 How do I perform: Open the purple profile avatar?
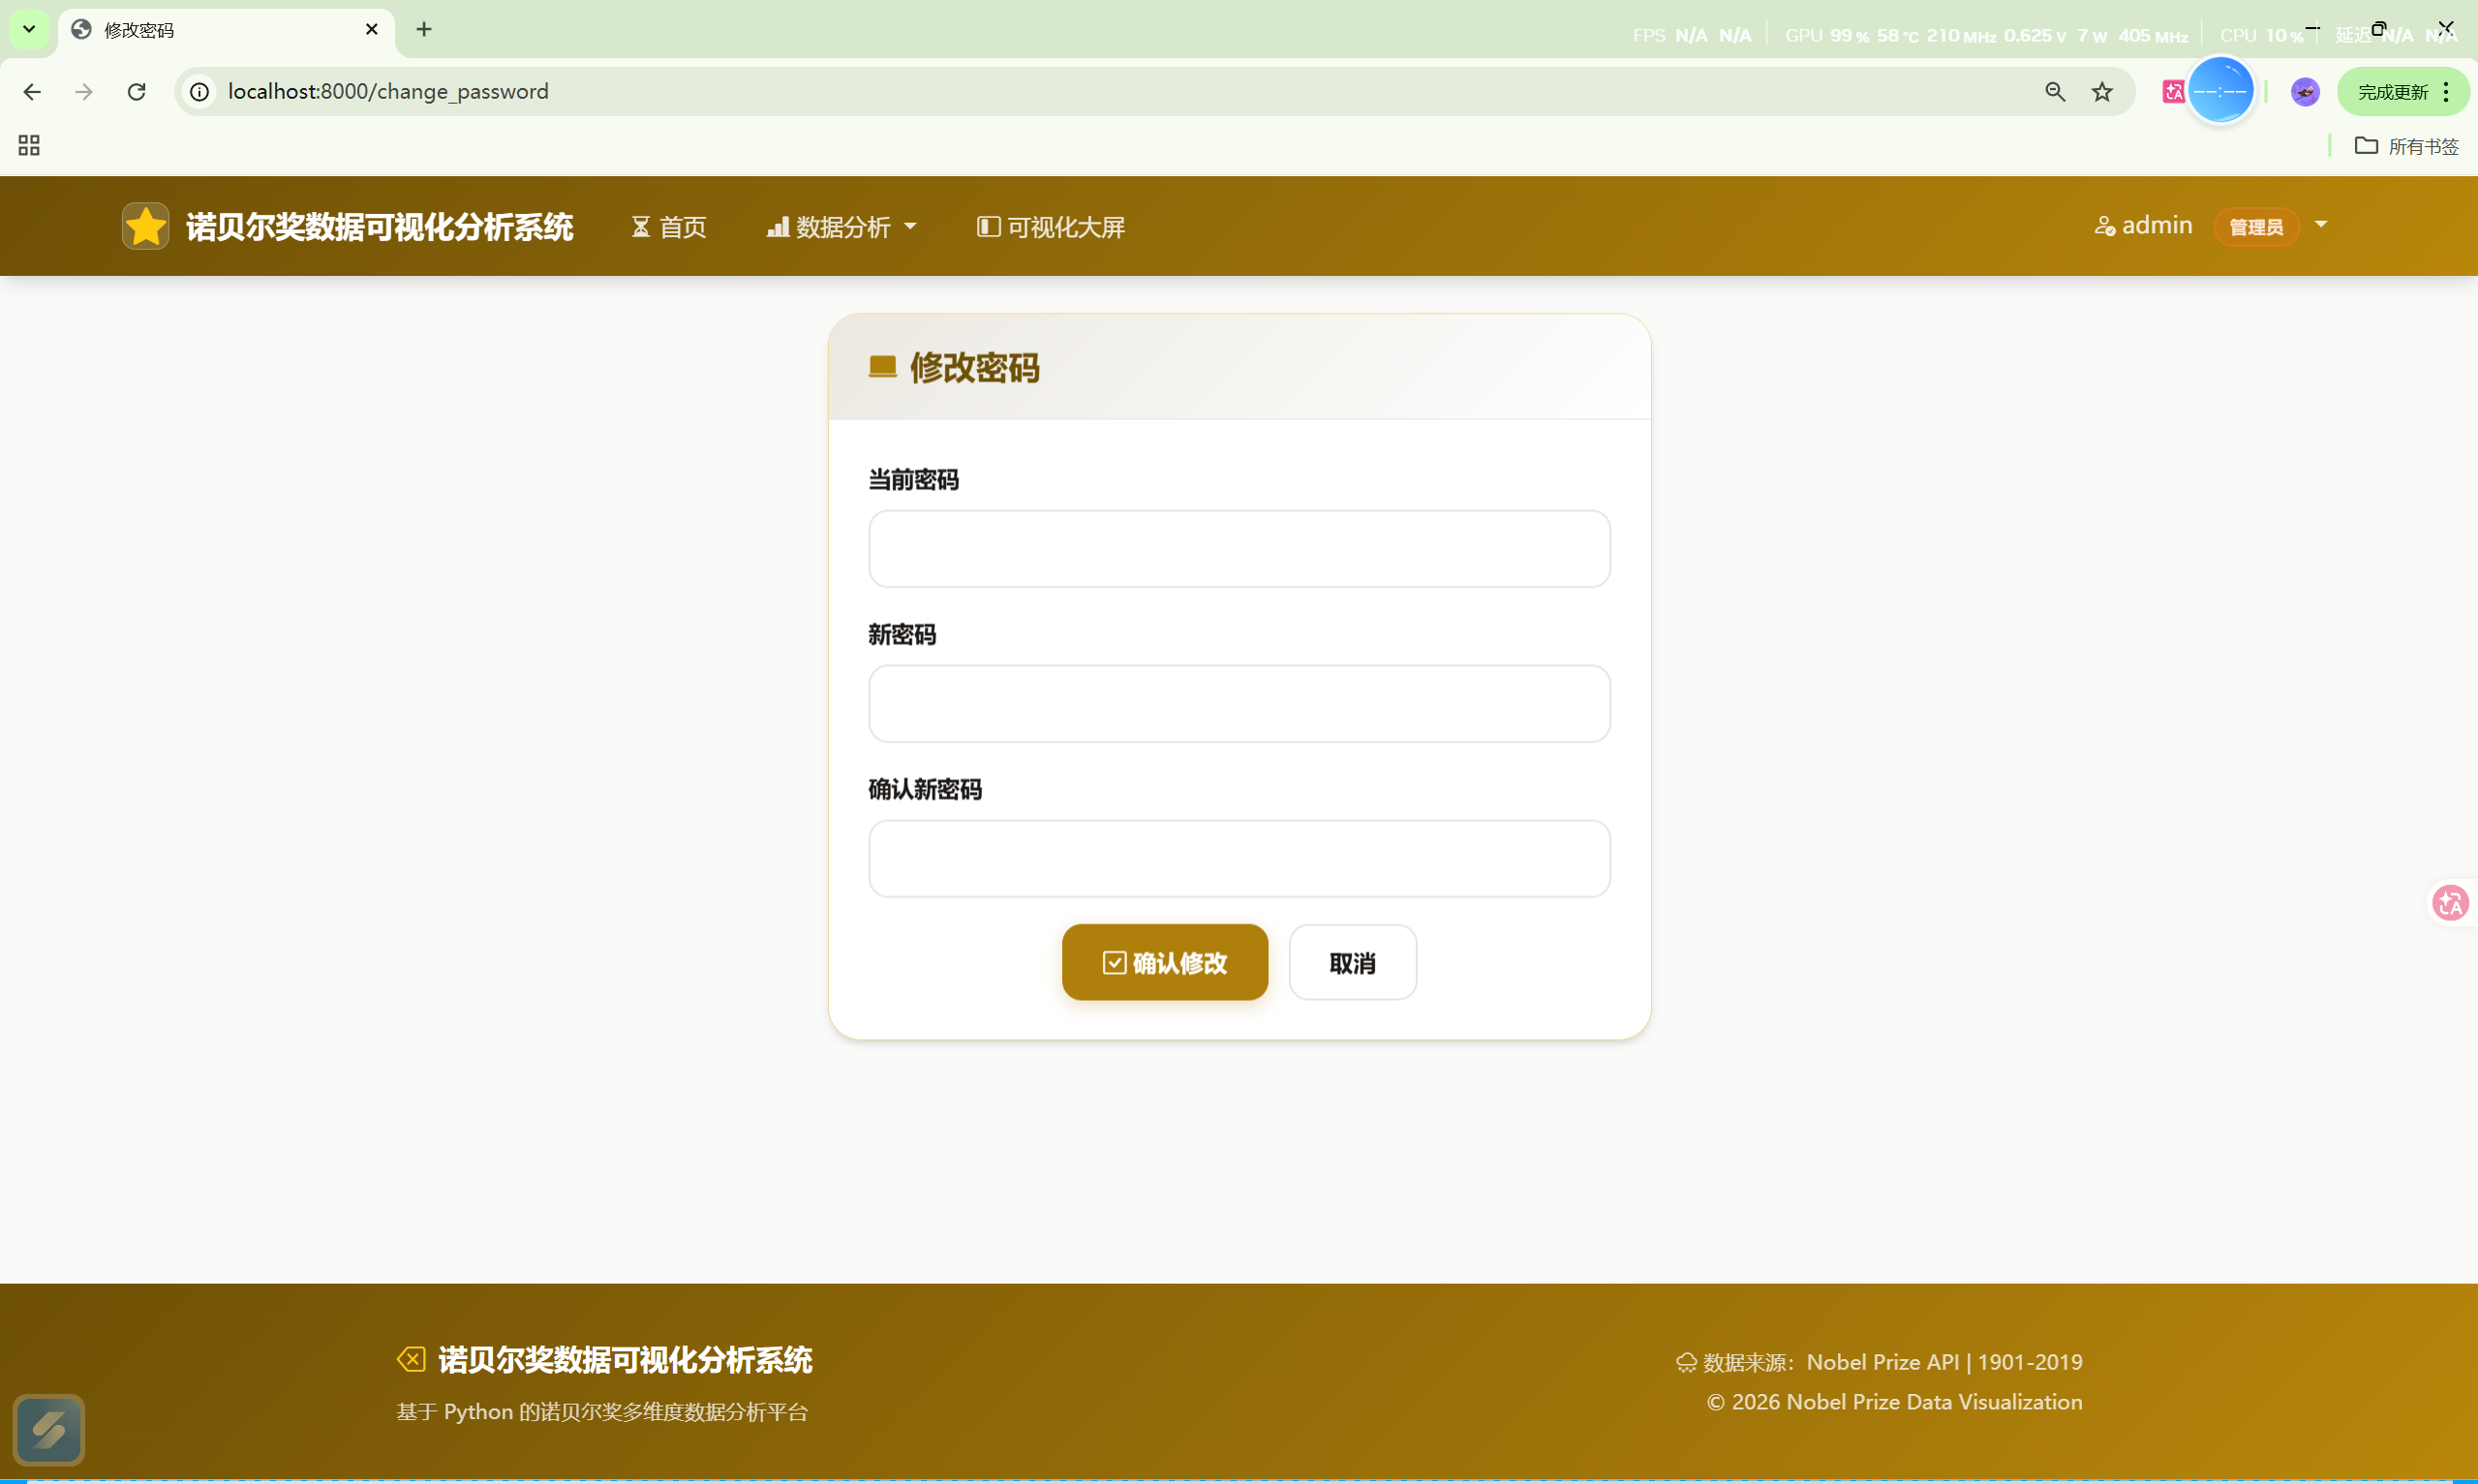(2305, 92)
